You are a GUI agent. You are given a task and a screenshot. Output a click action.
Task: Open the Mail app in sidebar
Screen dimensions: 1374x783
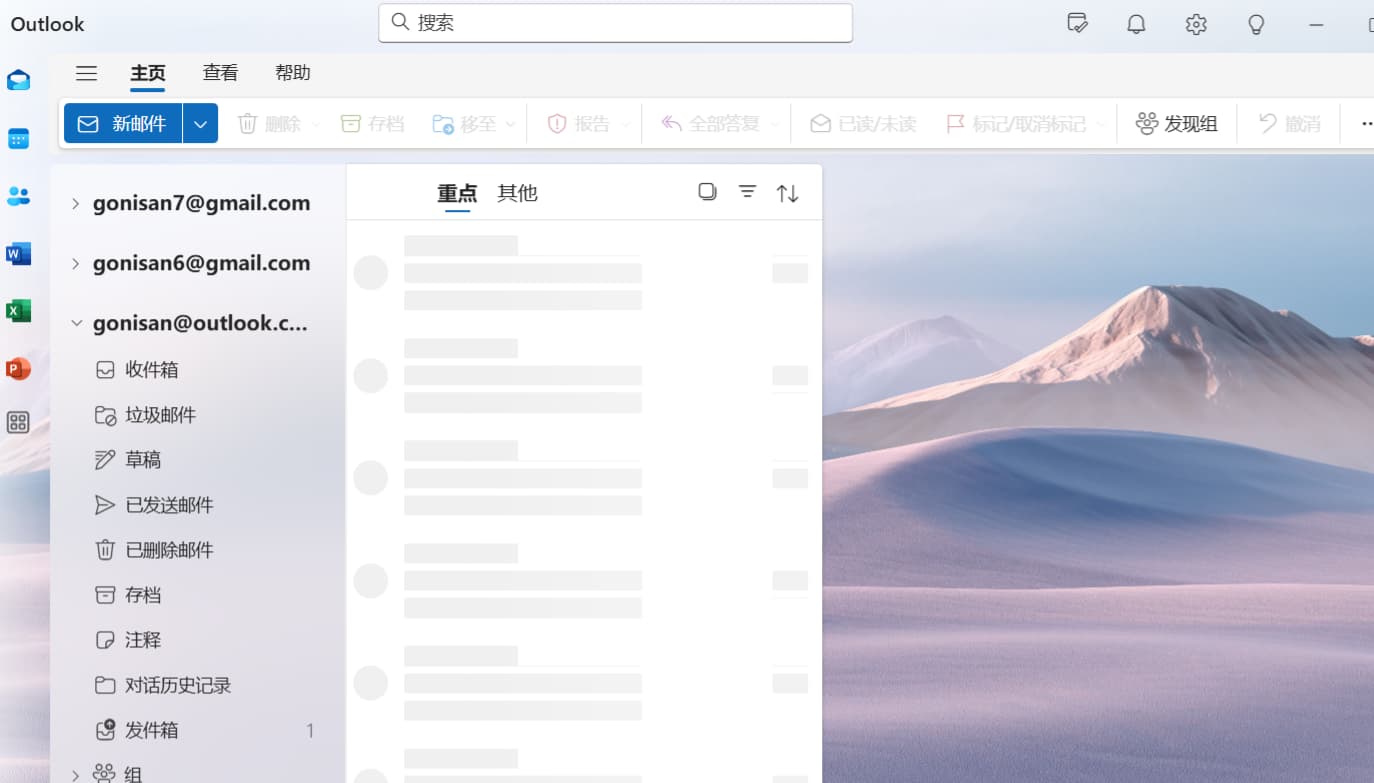tap(18, 81)
